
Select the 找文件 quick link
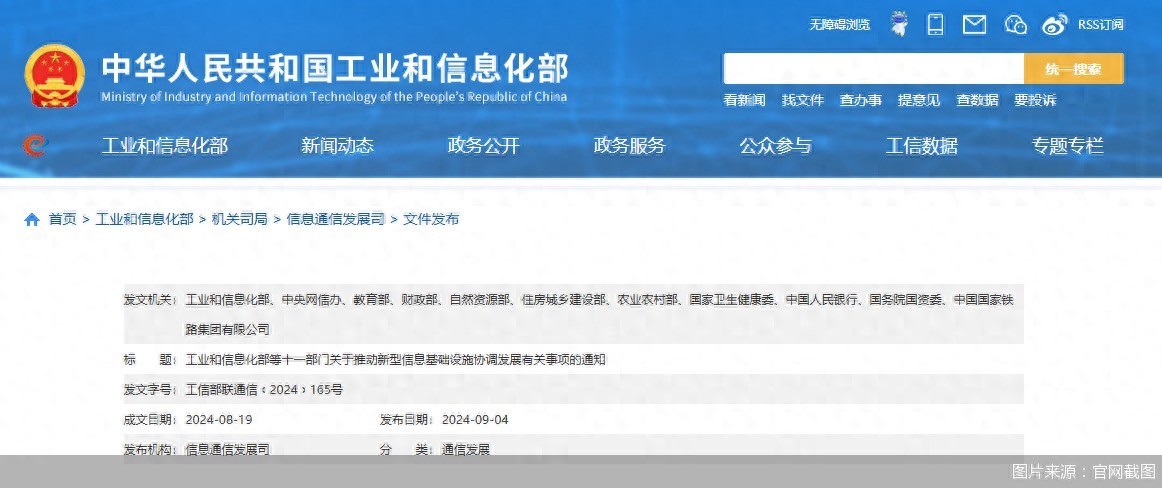[802, 100]
